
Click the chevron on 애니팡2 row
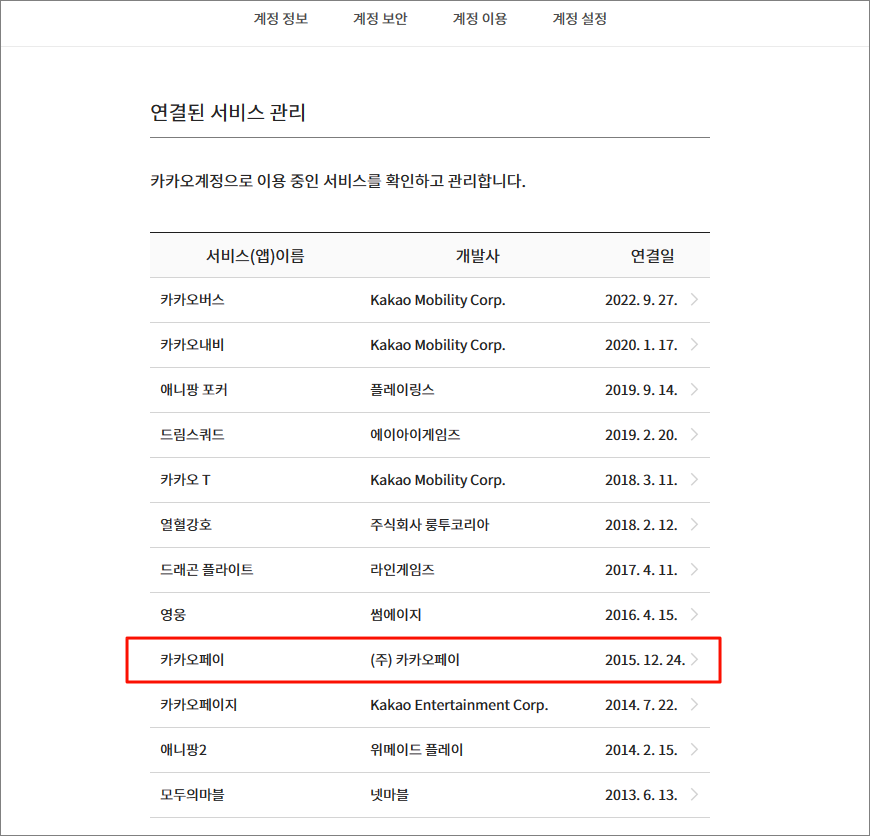[695, 750]
